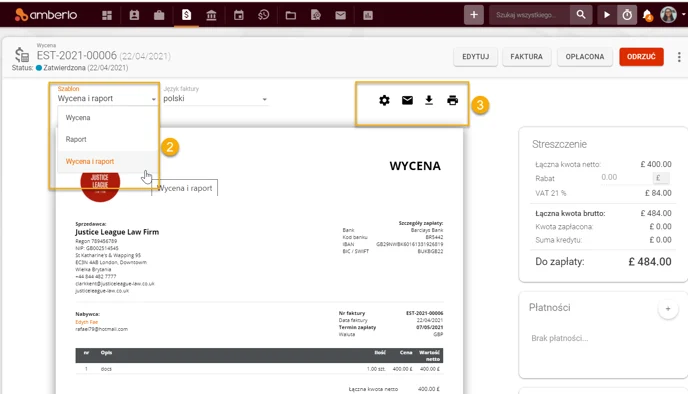Click the OPŁACONA button
This screenshot has width=688, height=394.
coord(584,57)
